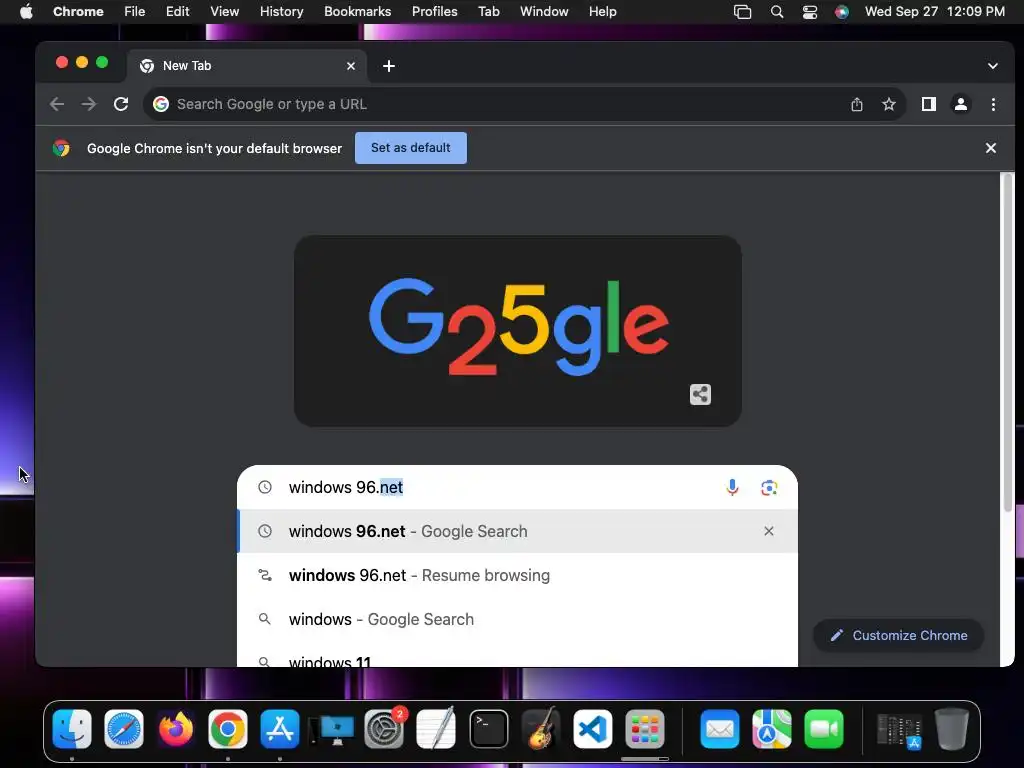
Task: Click the Share page icon in address bar
Action: coord(857,104)
